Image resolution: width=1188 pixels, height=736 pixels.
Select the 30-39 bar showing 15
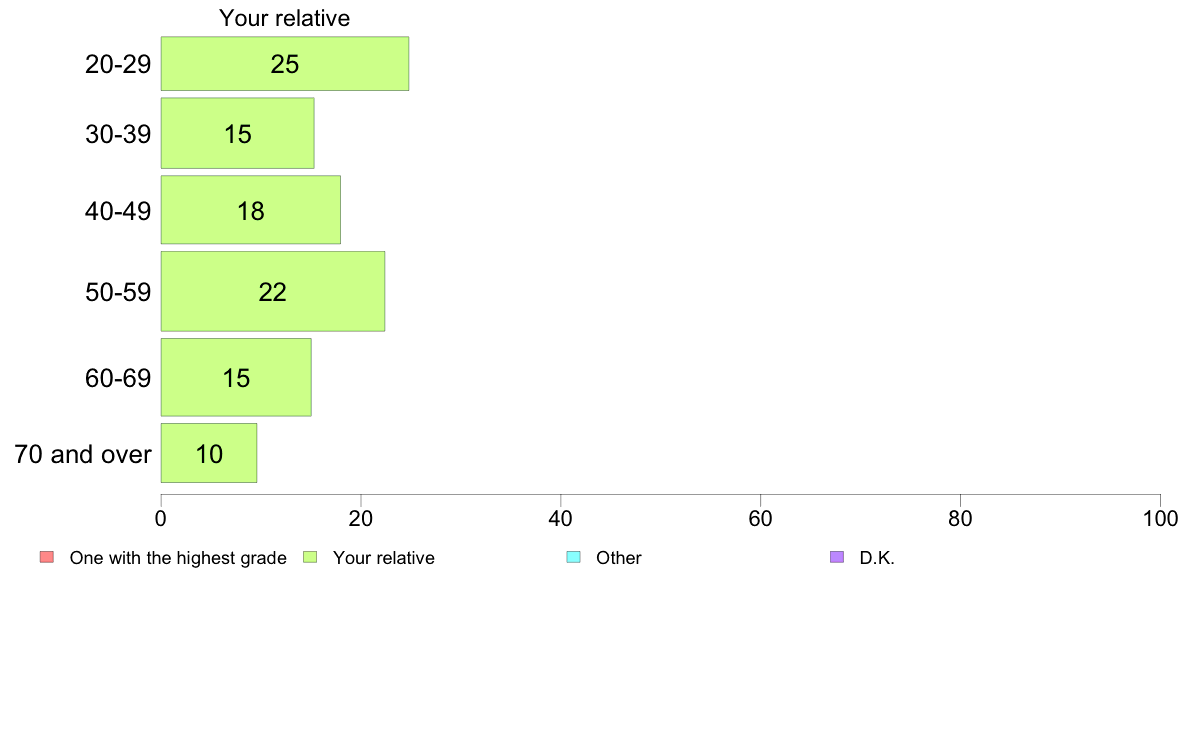(x=237, y=133)
